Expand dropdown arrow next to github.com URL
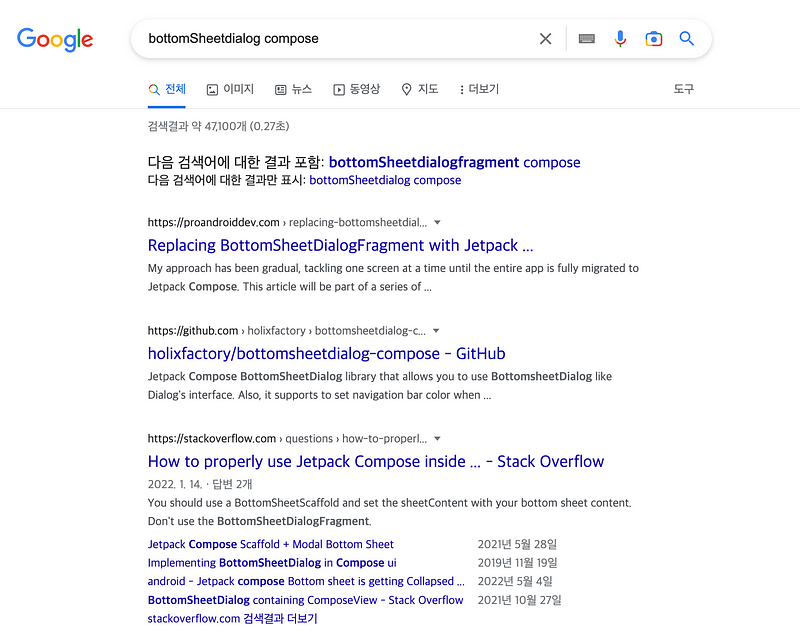 [x=436, y=331]
